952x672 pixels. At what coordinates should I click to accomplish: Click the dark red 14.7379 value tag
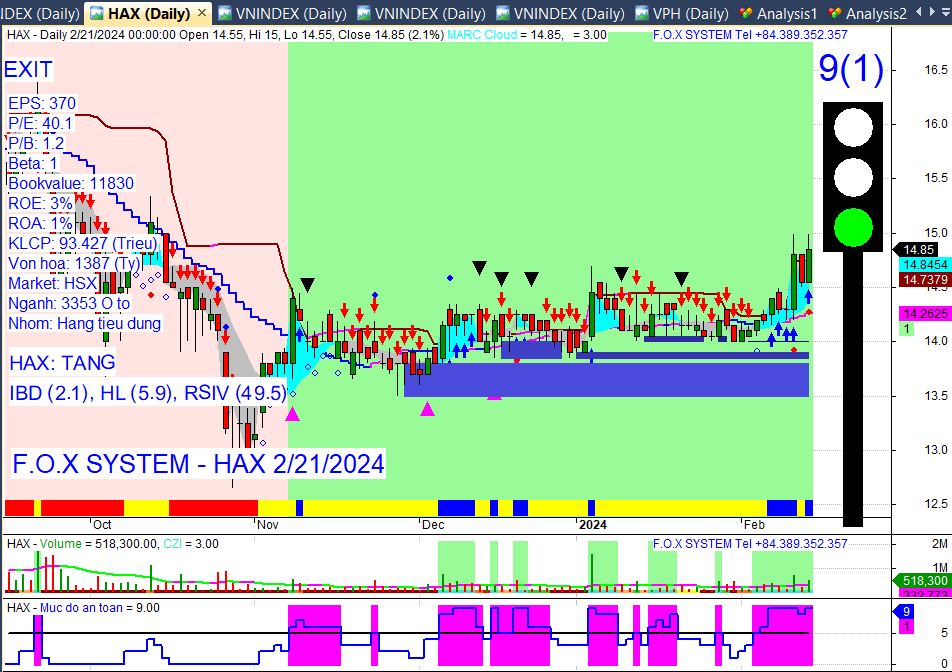925,280
